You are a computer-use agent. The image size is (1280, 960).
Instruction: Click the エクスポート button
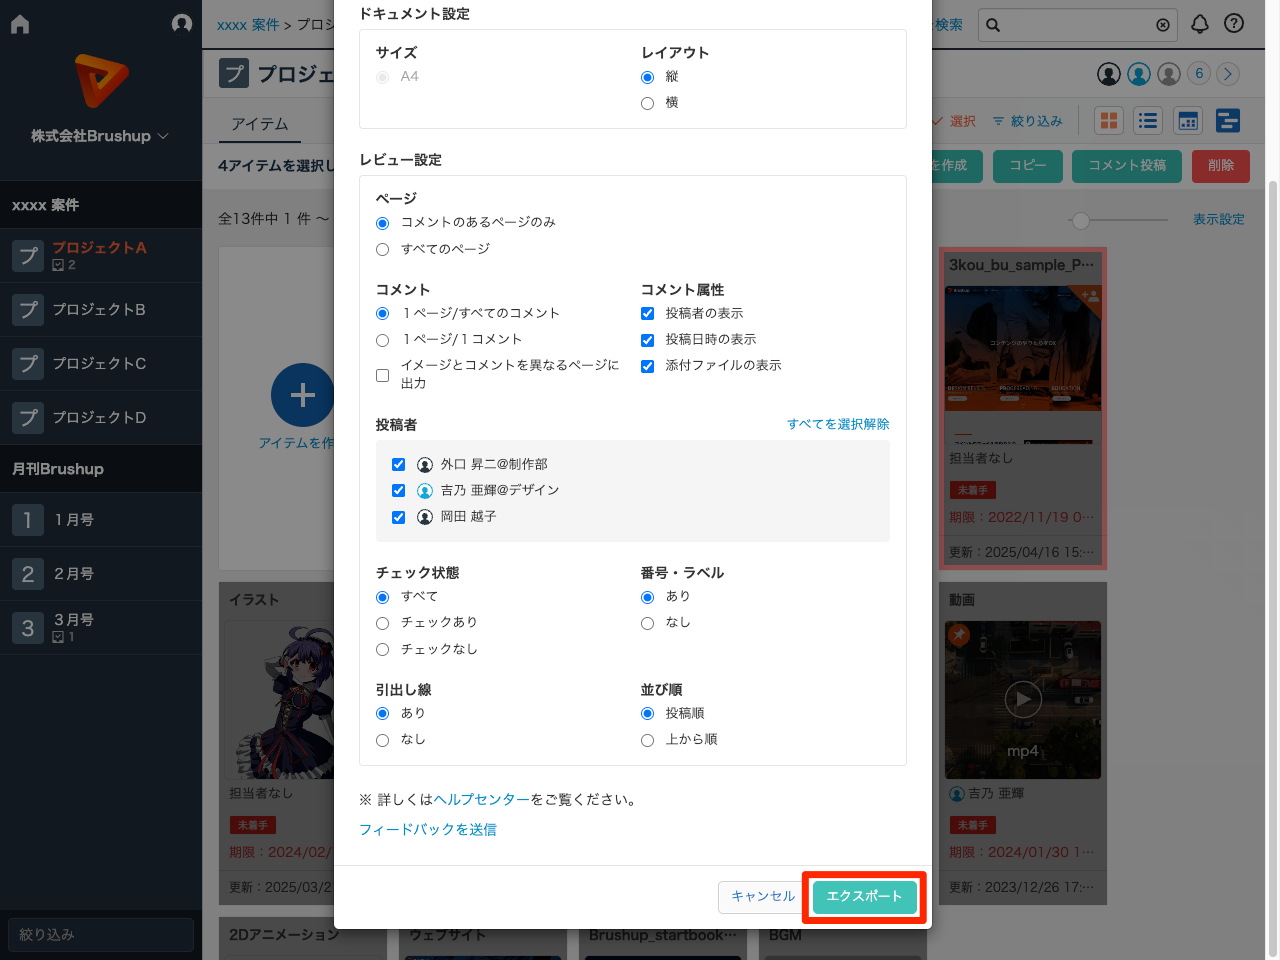coord(864,897)
